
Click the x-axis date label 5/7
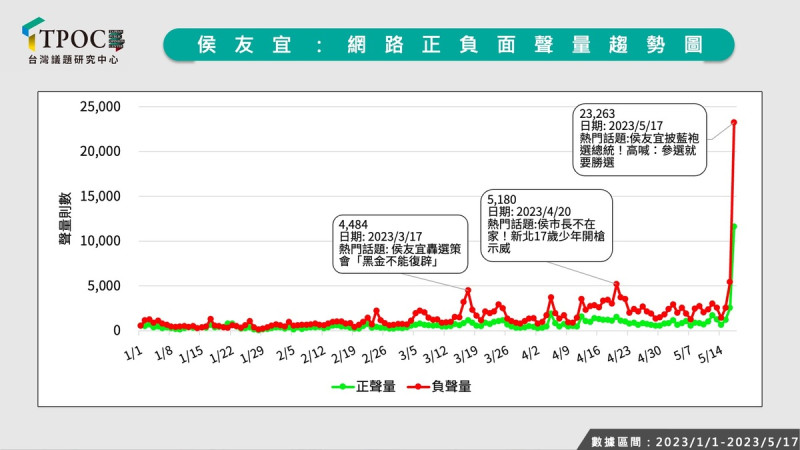pyautogui.click(x=683, y=353)
